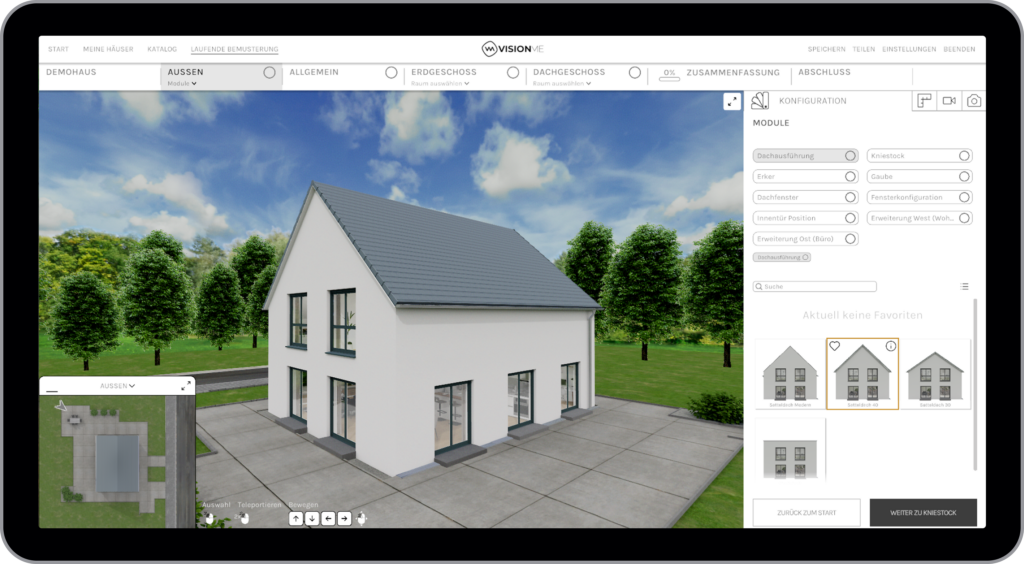The height and width of the screenshot is (564, 1024).
Task: Open the Aussen dropdown in the minimap
Action: pos(117,385)
